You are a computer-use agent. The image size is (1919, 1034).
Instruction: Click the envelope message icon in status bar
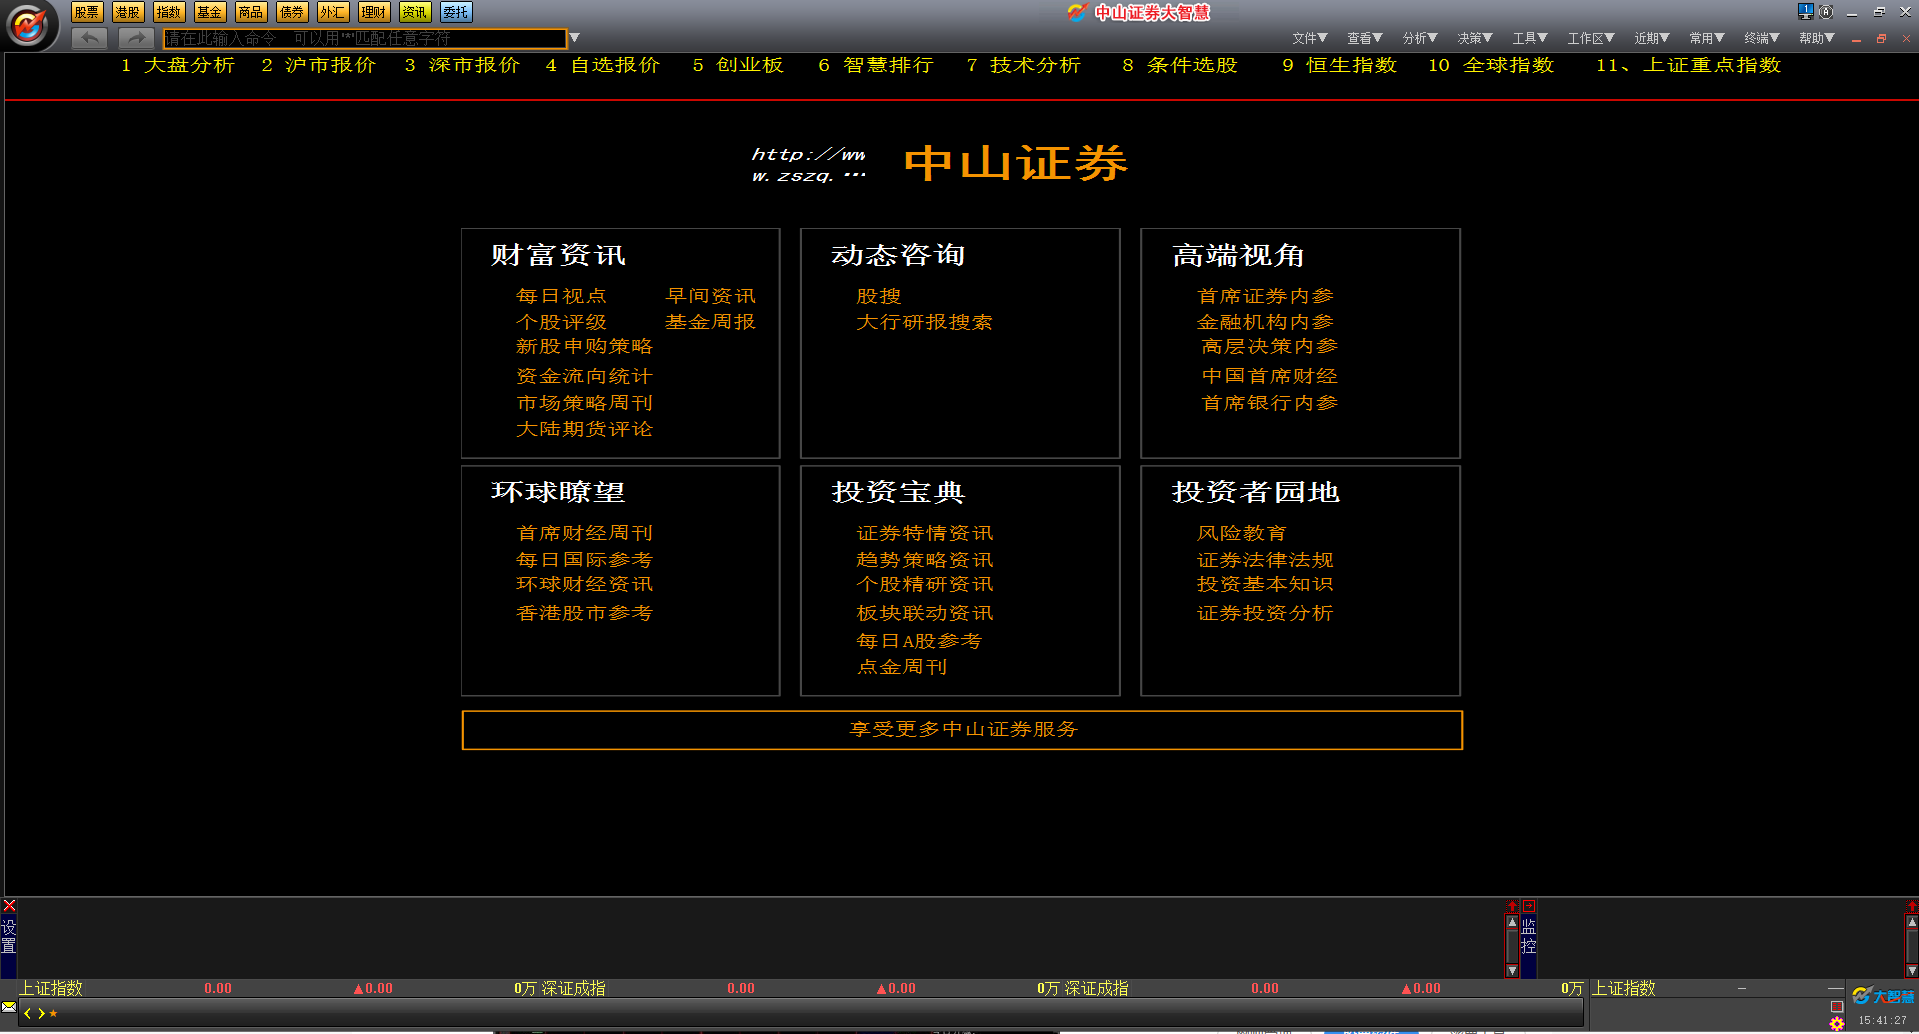[9, 1006]
